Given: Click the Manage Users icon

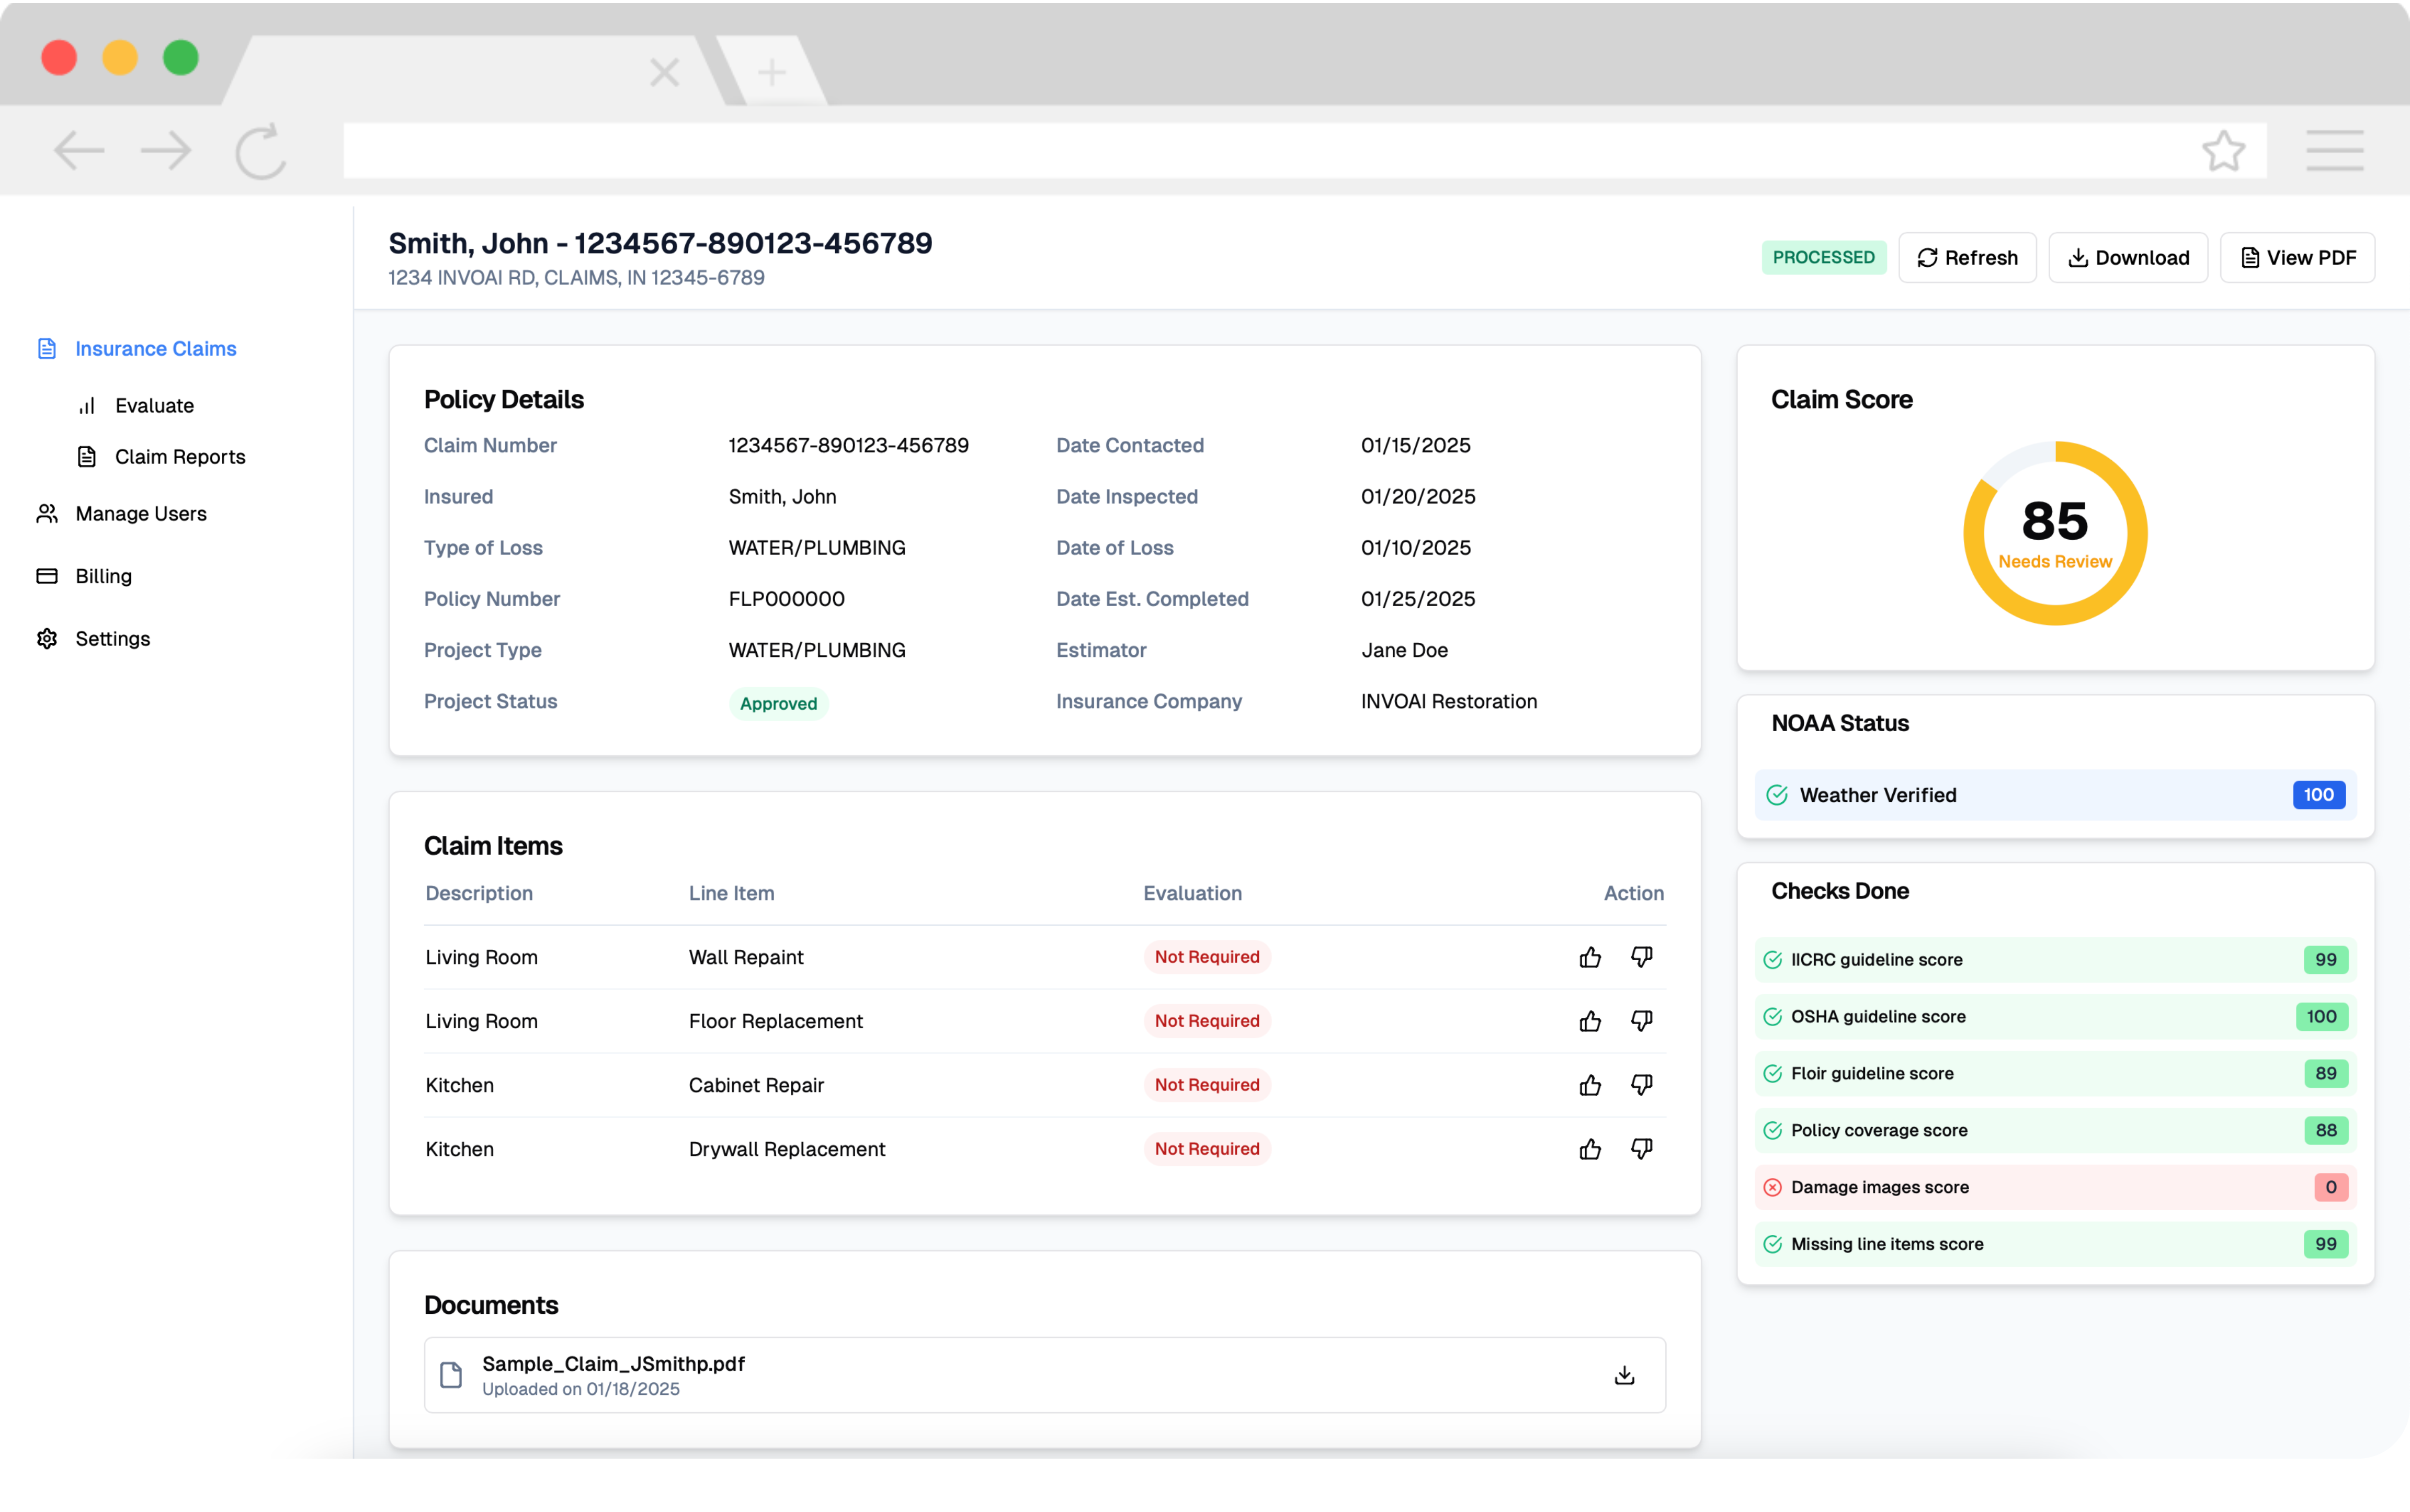Looking at the screenshot, I should point(46,513).
